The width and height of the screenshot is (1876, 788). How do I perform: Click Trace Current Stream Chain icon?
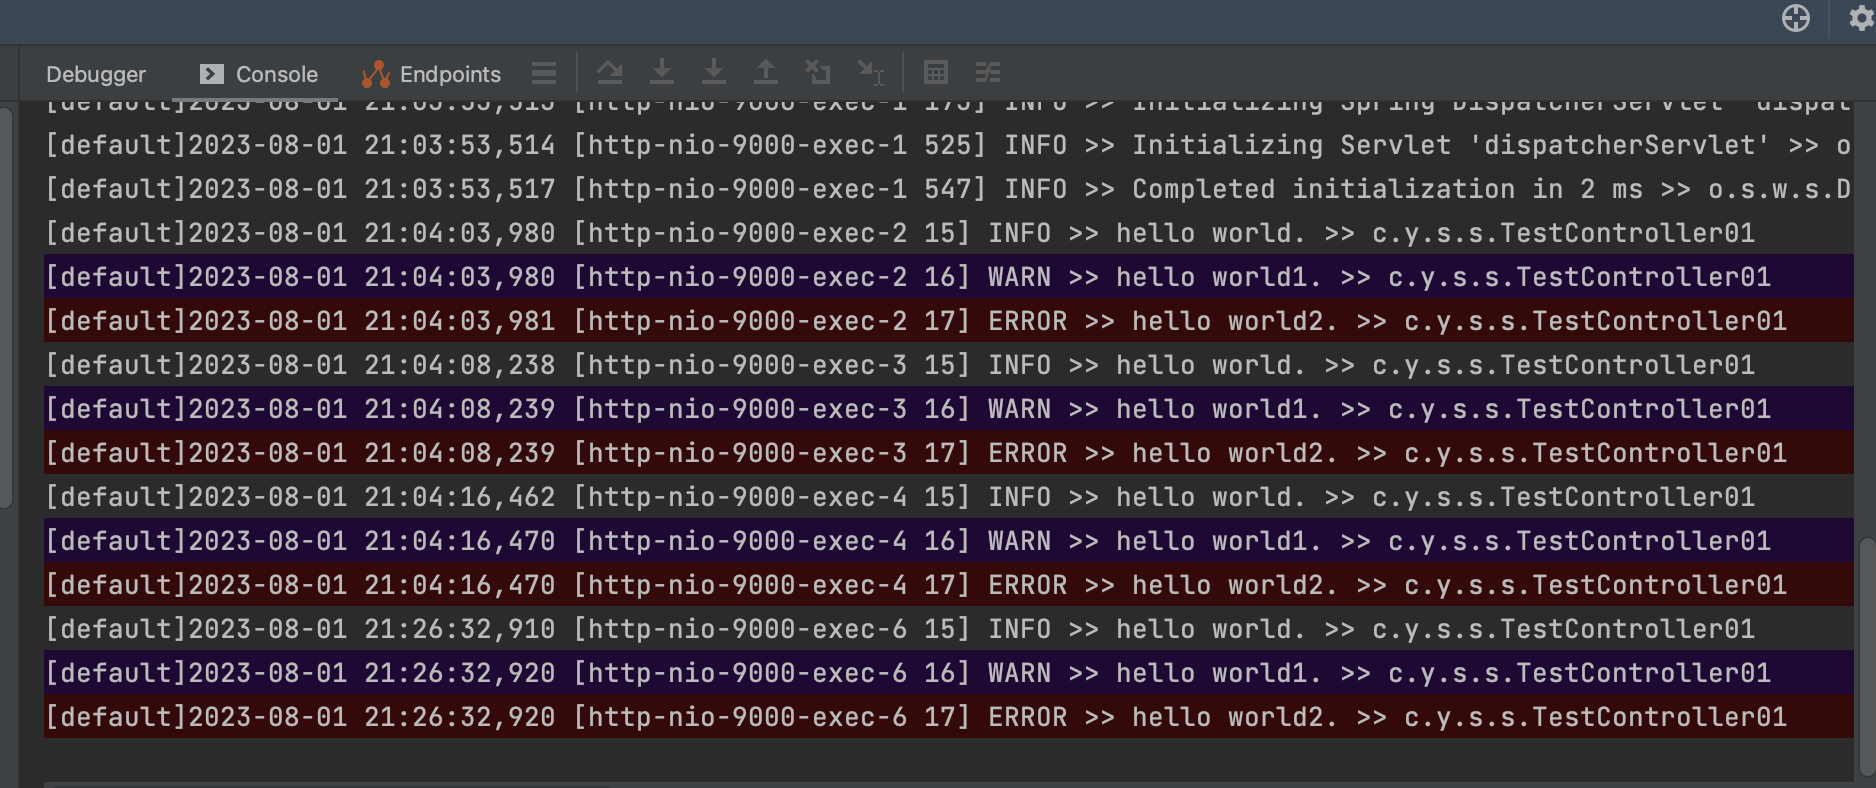coord(988,72)
